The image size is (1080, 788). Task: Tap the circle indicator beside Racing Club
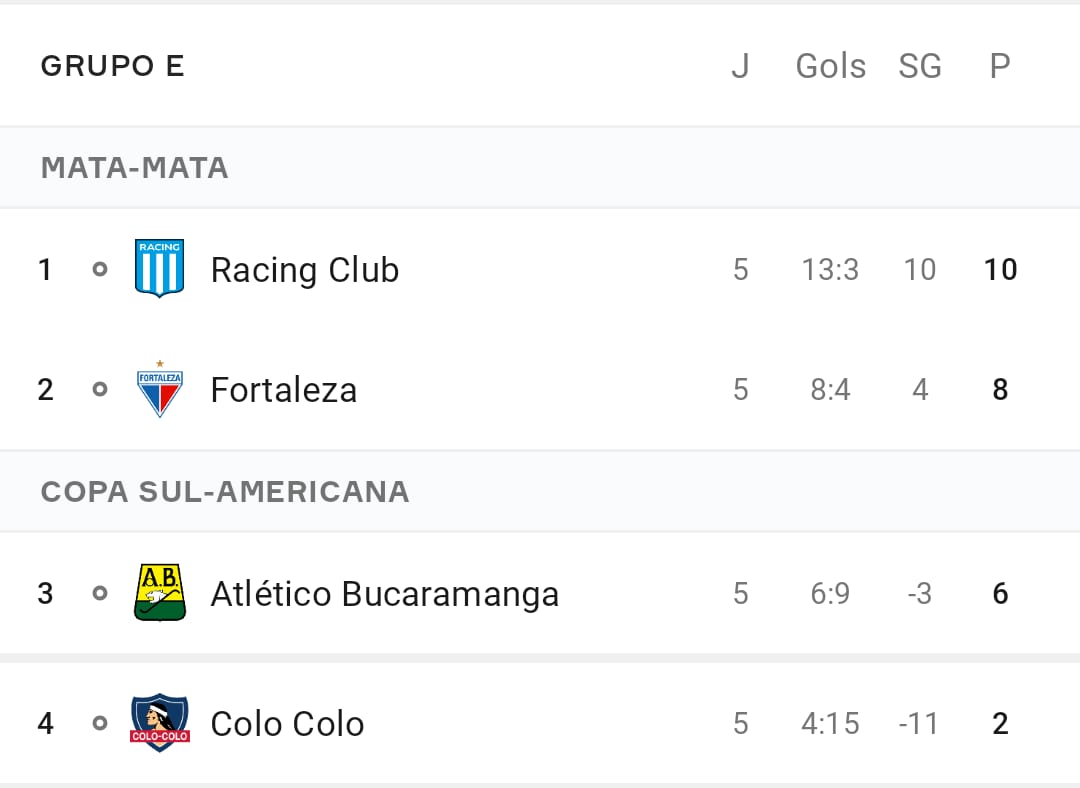click(x=100, y=269)
